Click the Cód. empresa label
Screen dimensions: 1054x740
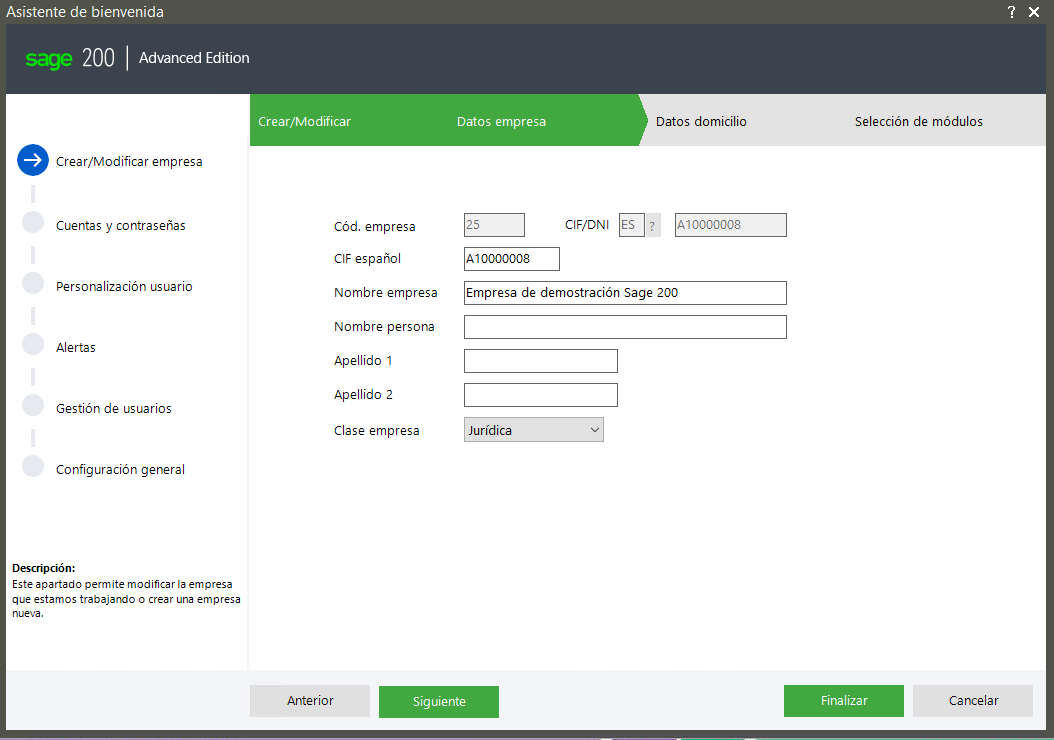[x=374, y=227]
